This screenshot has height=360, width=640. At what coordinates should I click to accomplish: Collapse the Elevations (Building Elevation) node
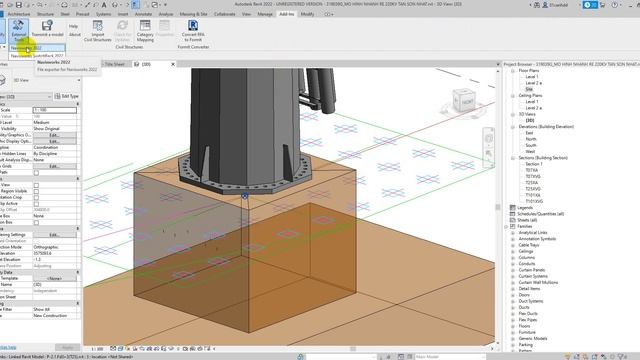tap(513, 127)
